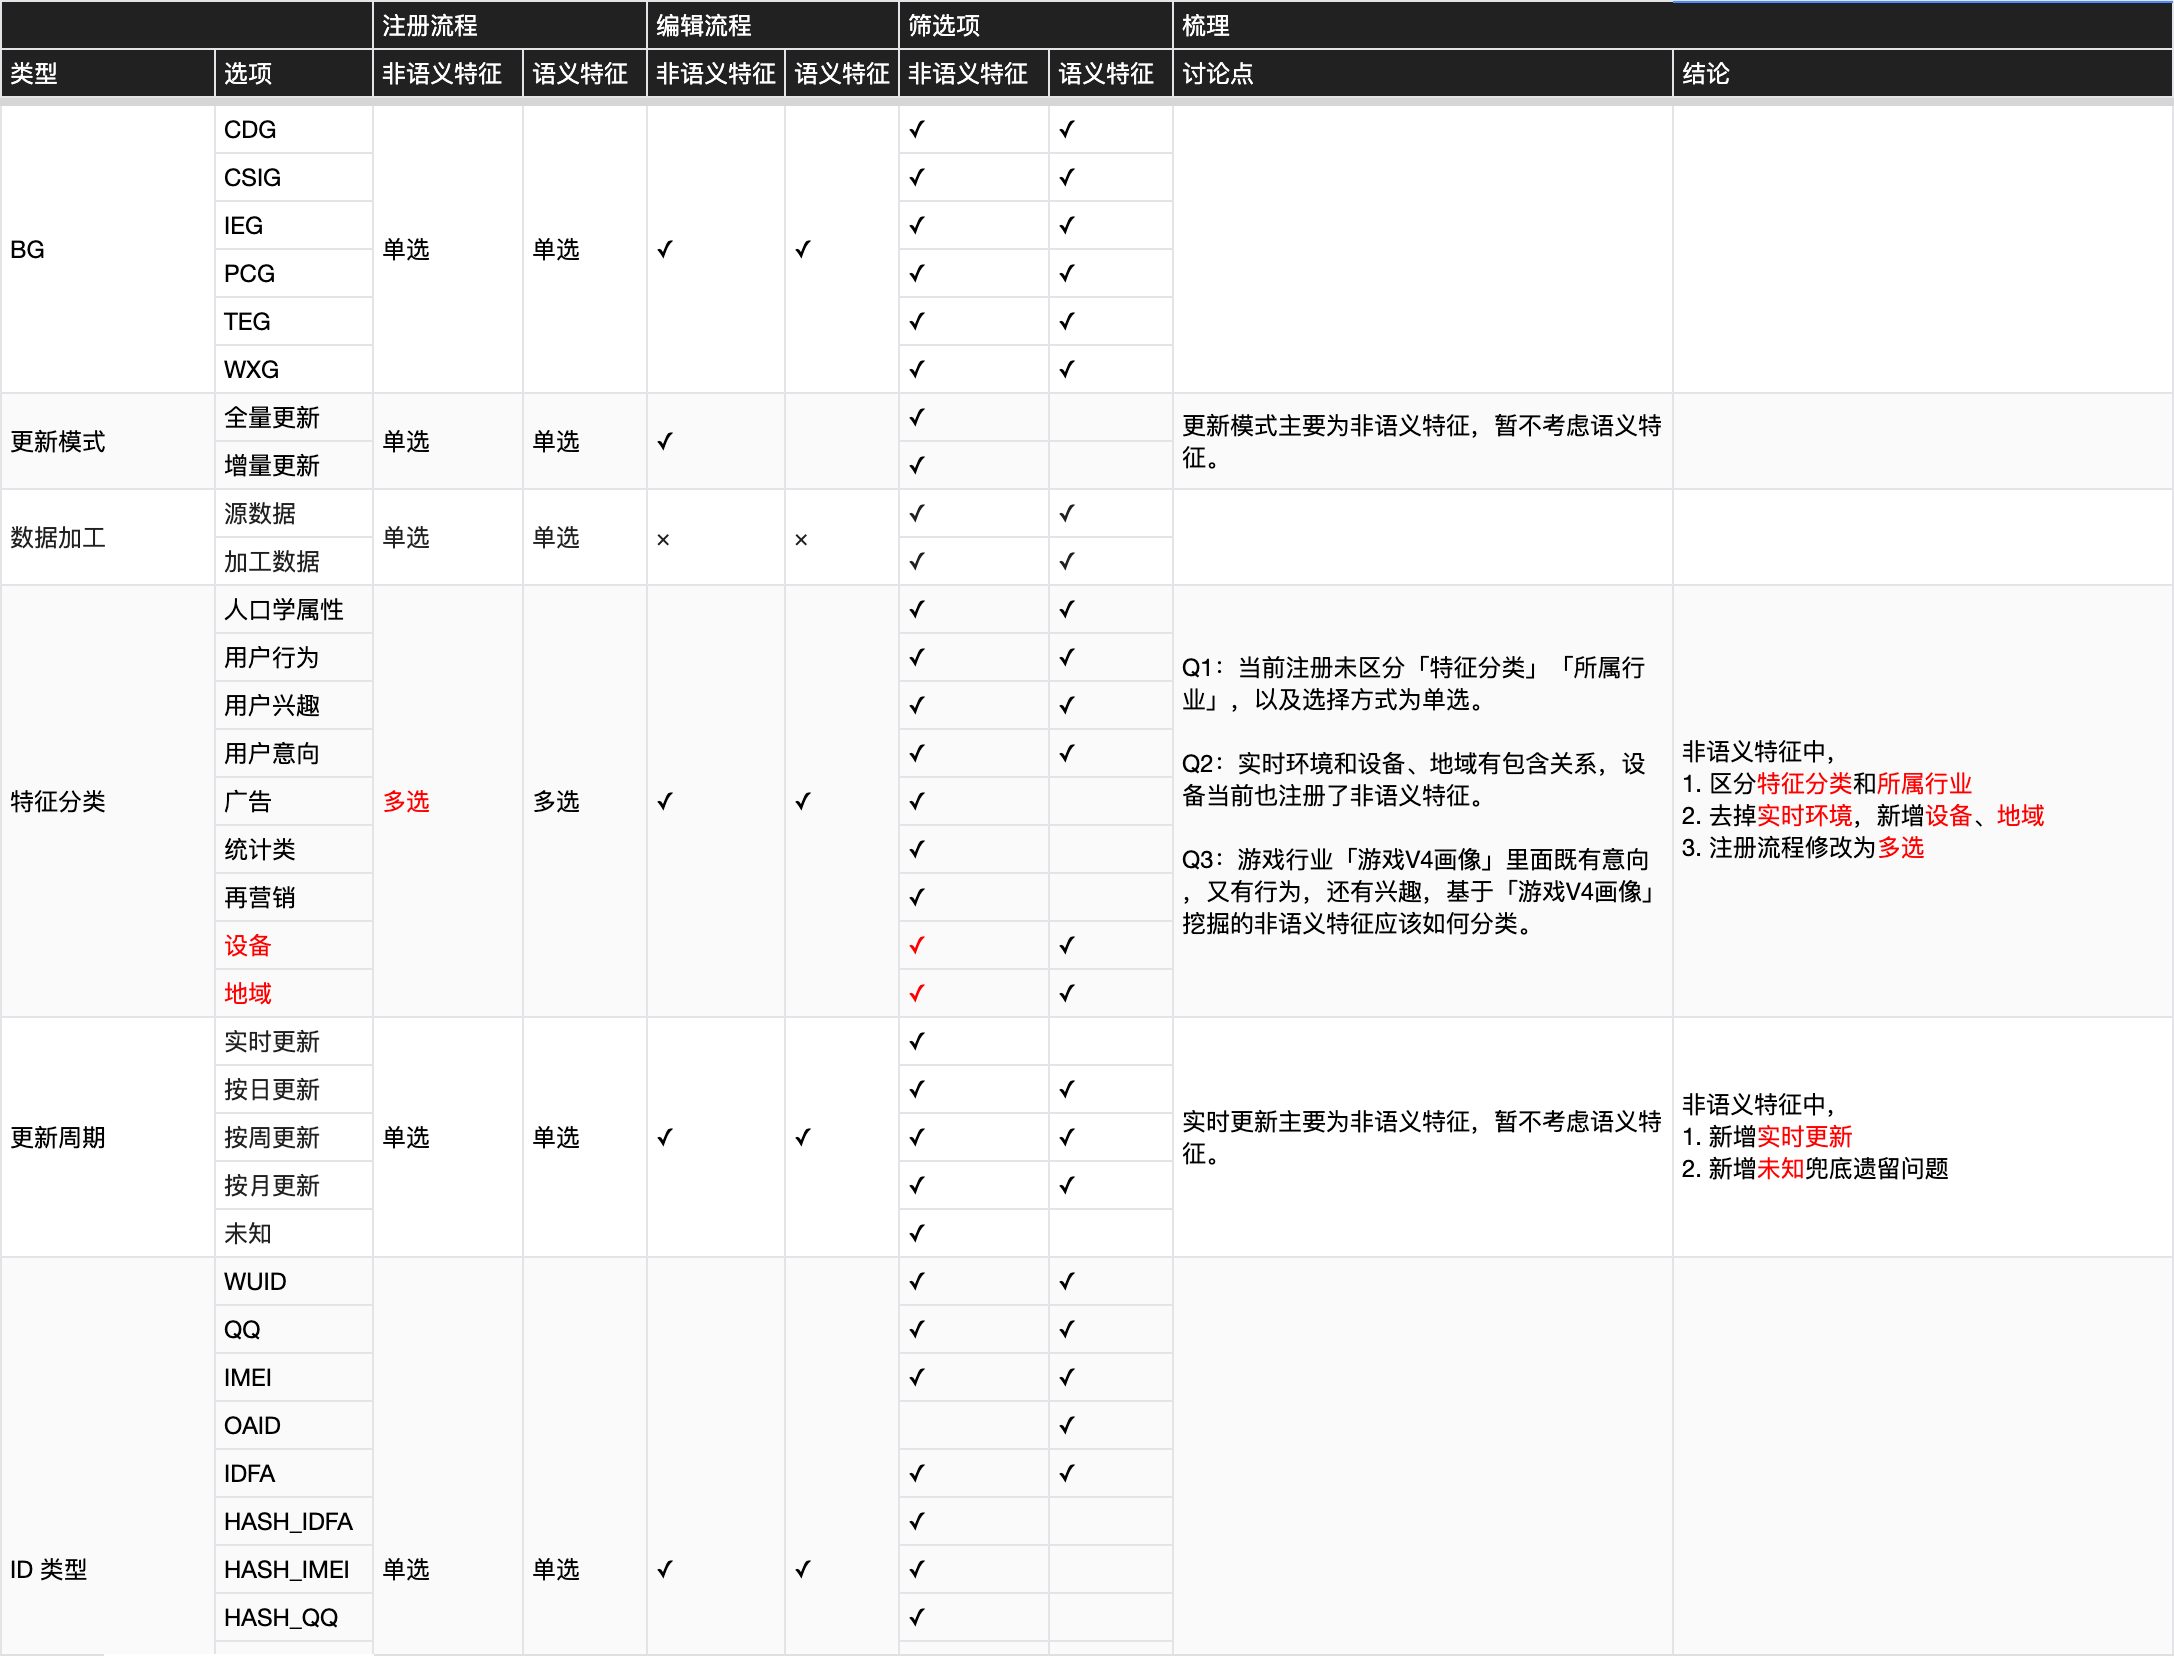This screenshot has width=2174, height=1656.
Task: Select the 全量更新 cell
Action: coord(294,417)
